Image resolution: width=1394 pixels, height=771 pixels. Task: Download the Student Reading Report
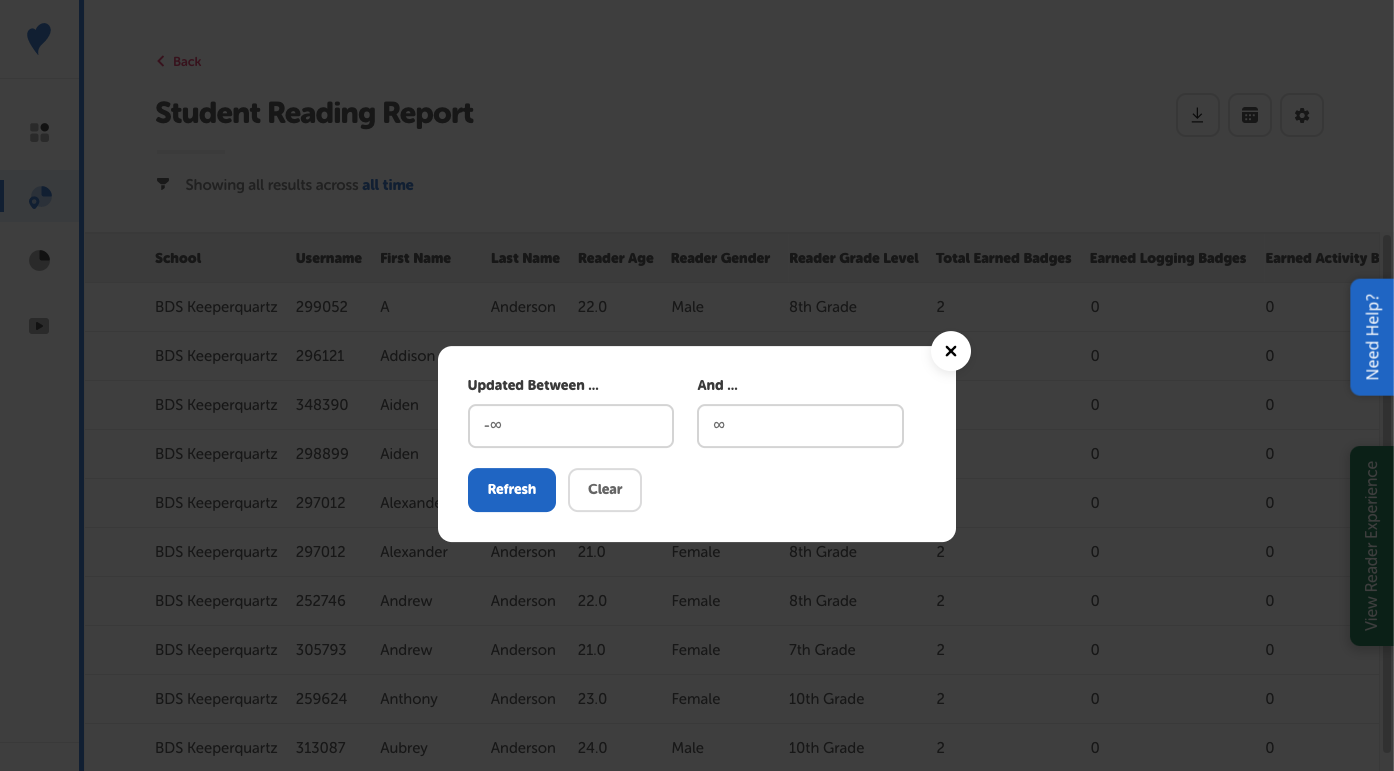1197,114
